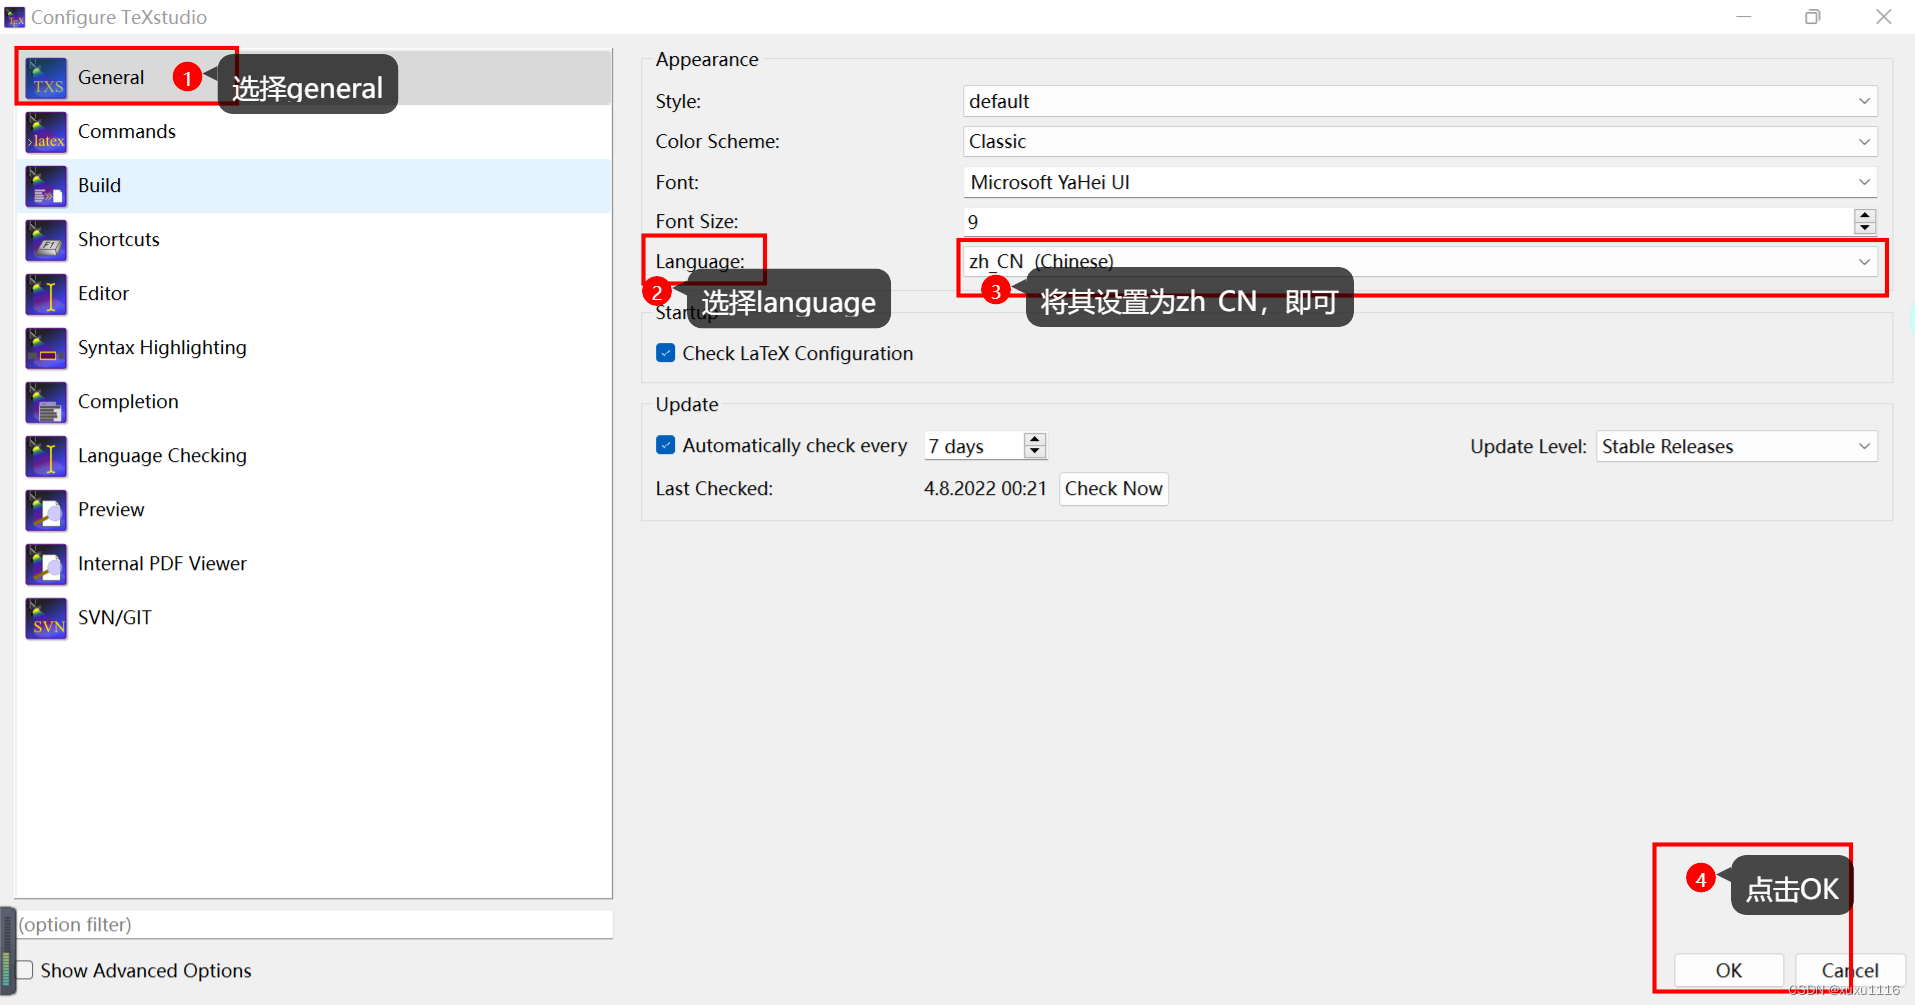
Task: Click the option filter search box
Action: point(314,925)
